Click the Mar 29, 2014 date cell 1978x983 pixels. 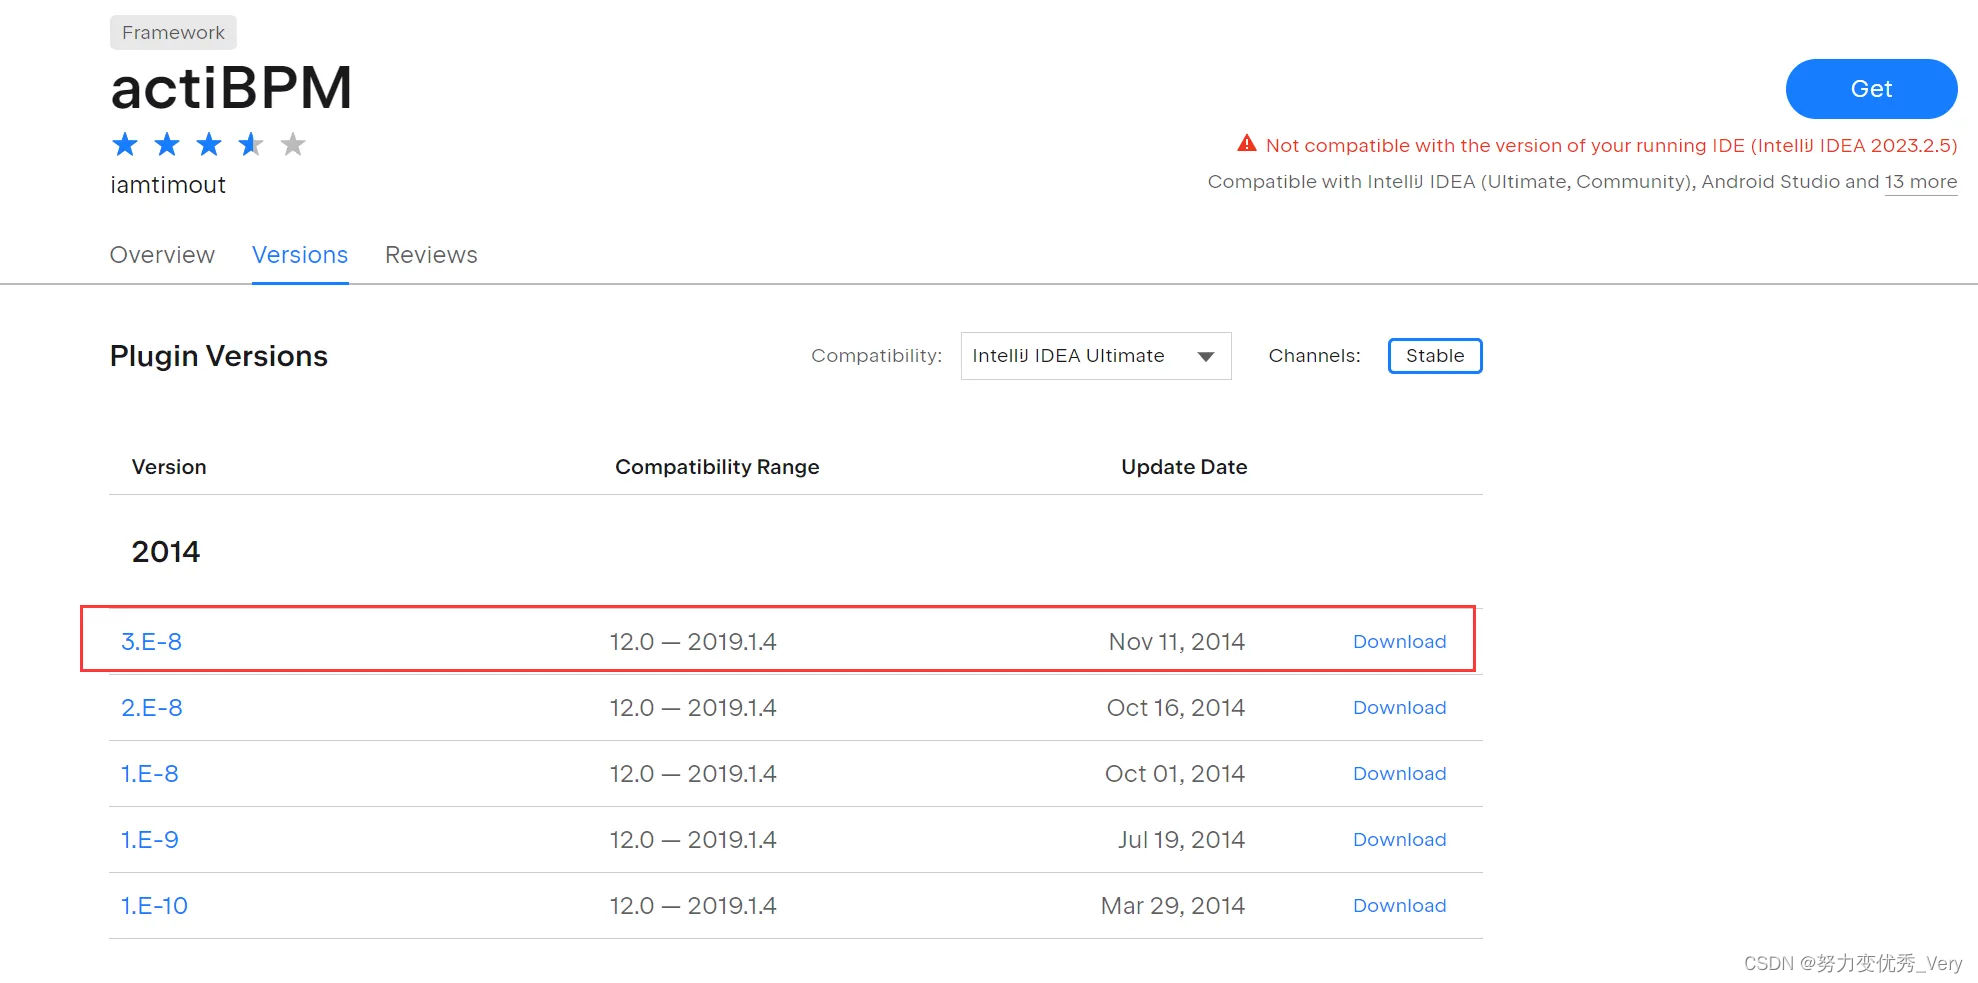click(x=1172, y=906)
